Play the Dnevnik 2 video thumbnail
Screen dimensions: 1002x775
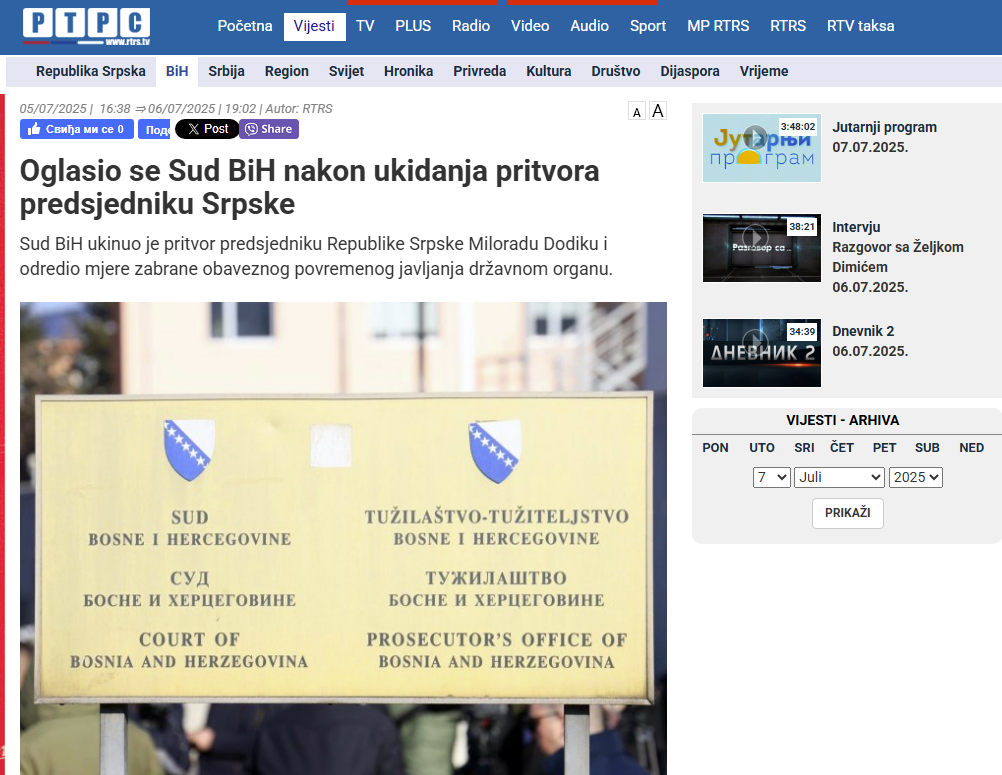(x=761, y=352)
